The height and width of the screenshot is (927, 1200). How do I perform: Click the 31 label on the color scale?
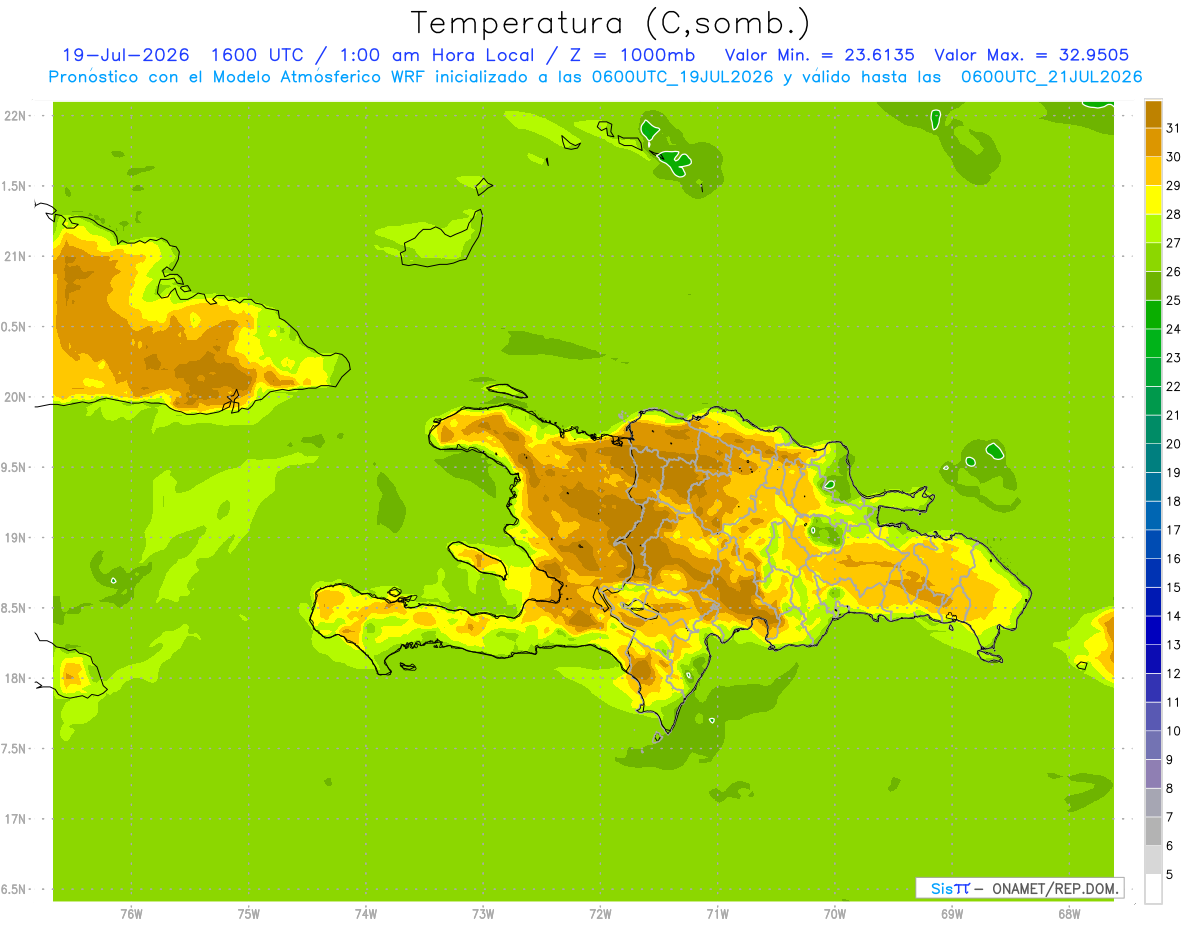1173,128
